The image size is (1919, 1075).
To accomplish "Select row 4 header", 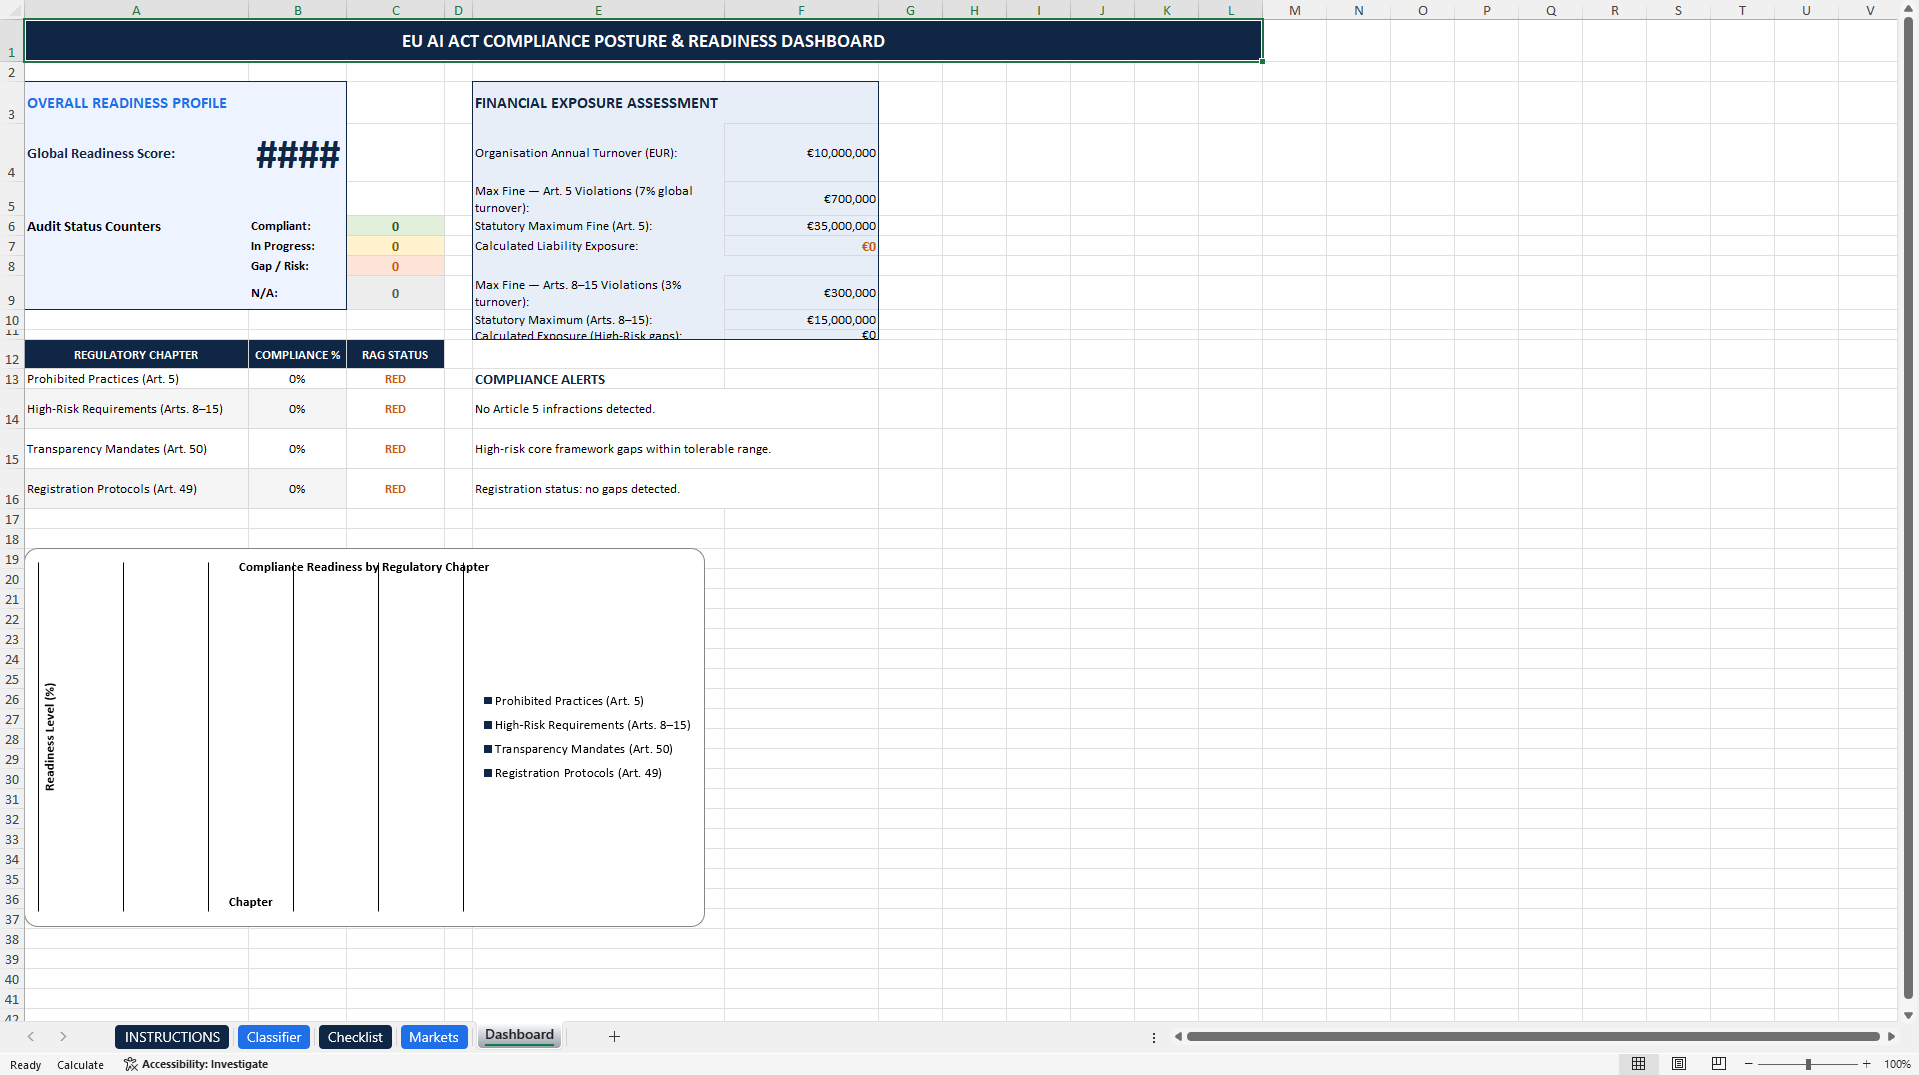I will point(12,153).
